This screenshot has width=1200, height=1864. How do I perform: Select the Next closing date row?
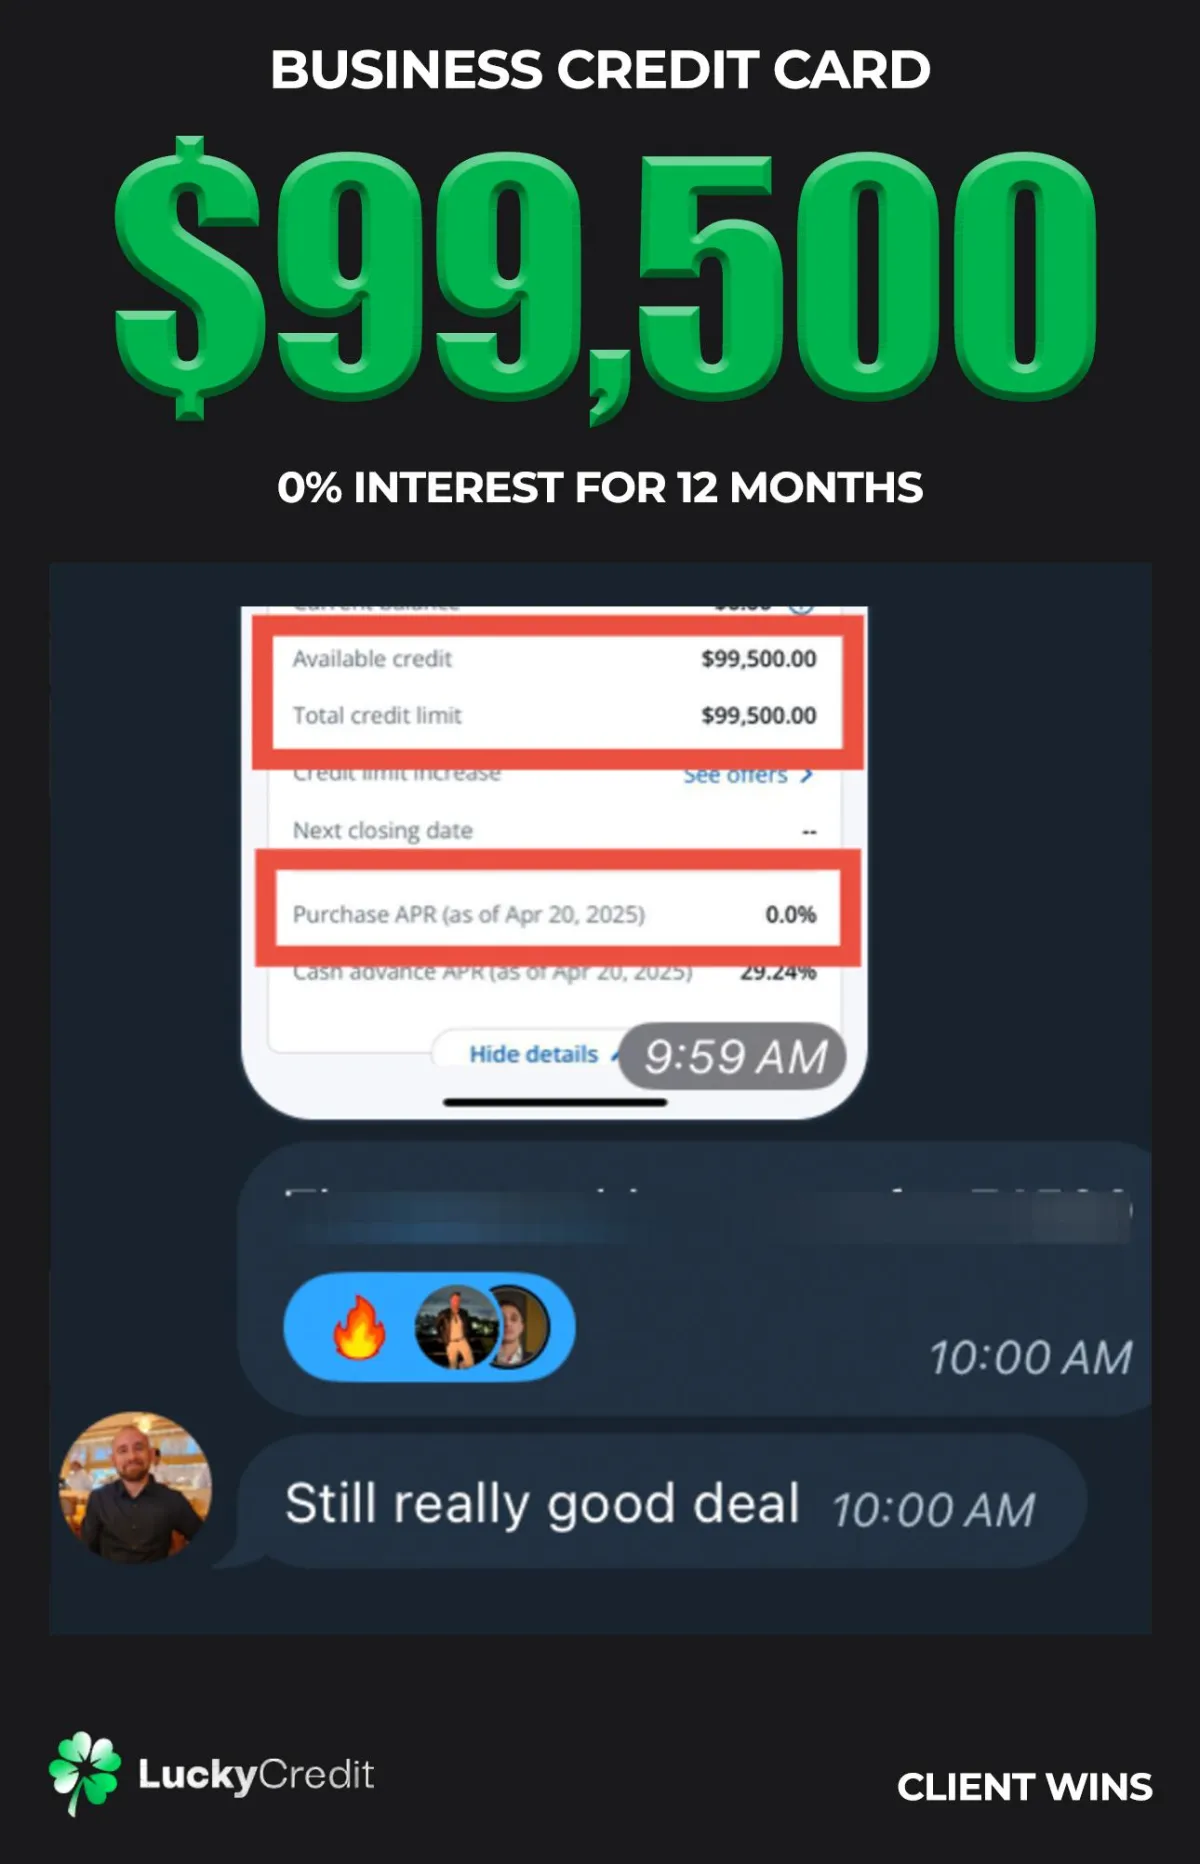coord(554,830)
